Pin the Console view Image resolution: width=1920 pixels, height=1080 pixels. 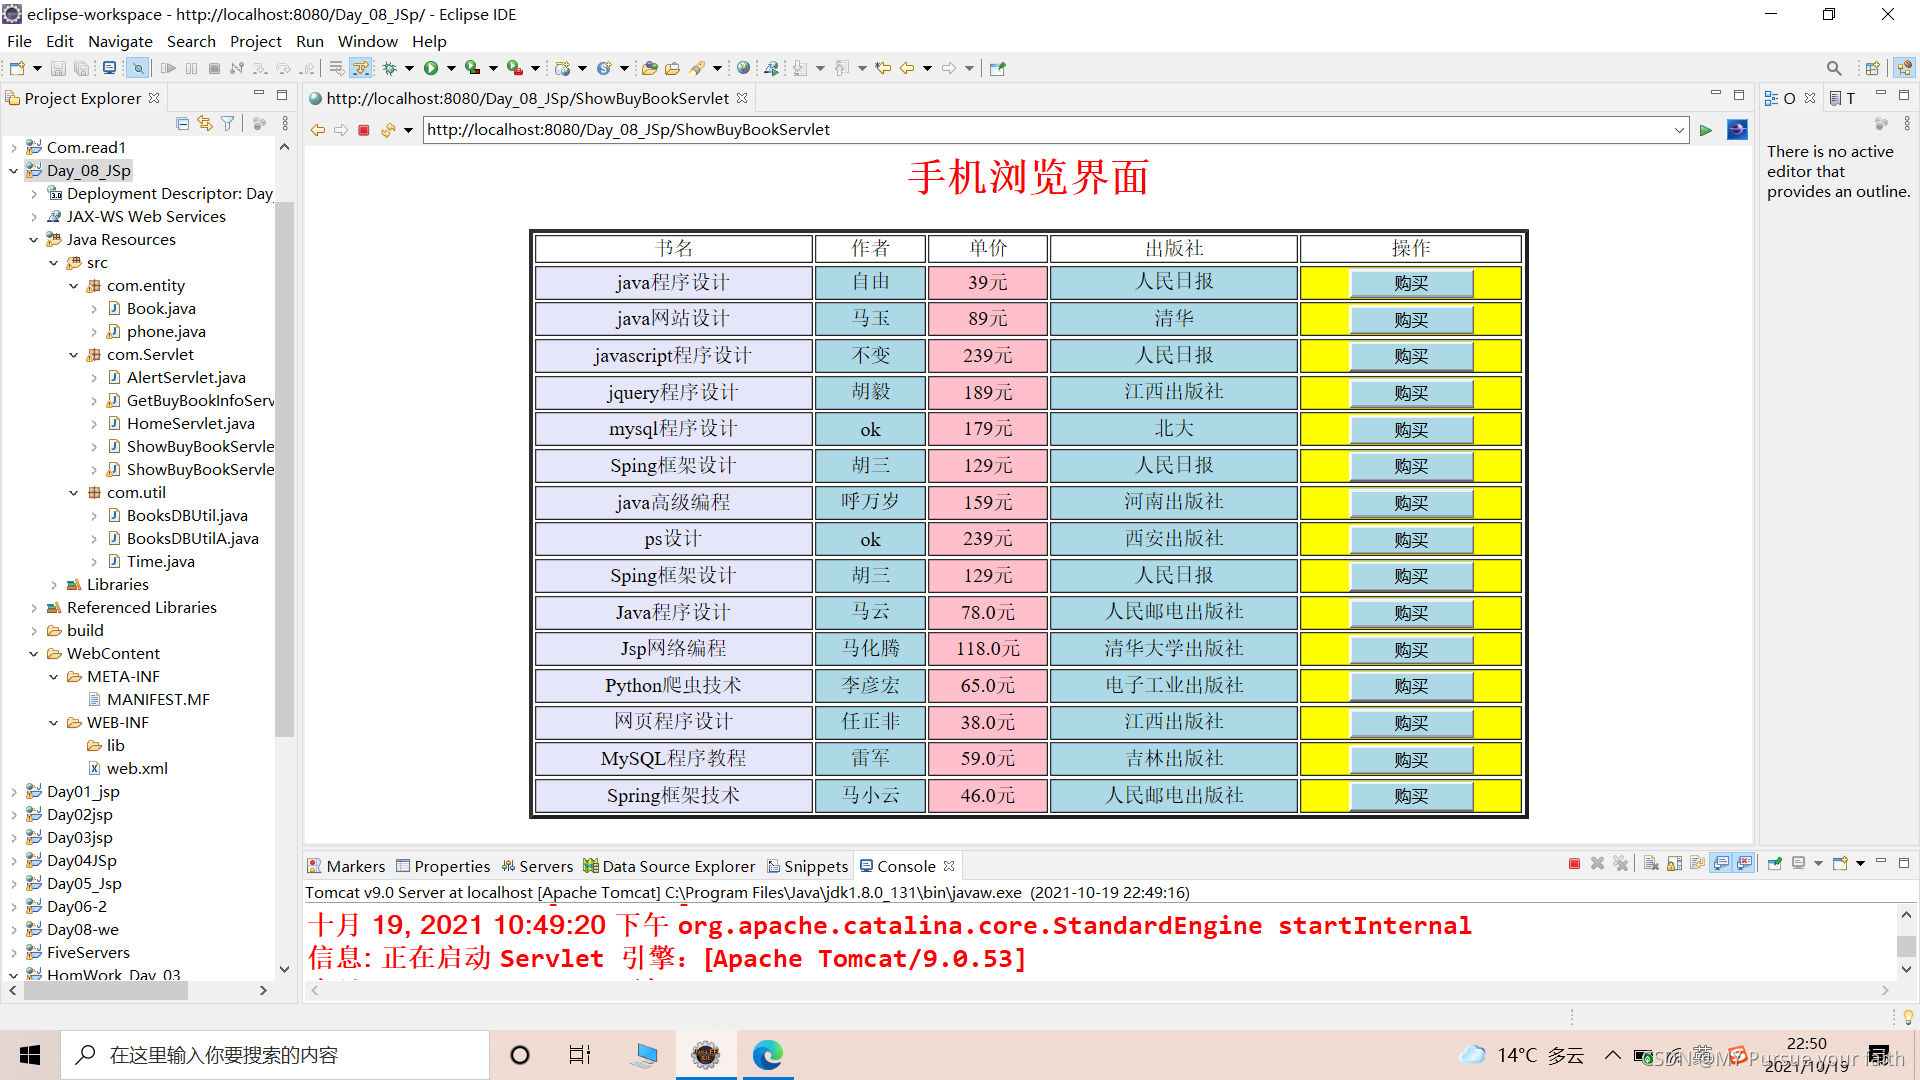click(1775, 863)
